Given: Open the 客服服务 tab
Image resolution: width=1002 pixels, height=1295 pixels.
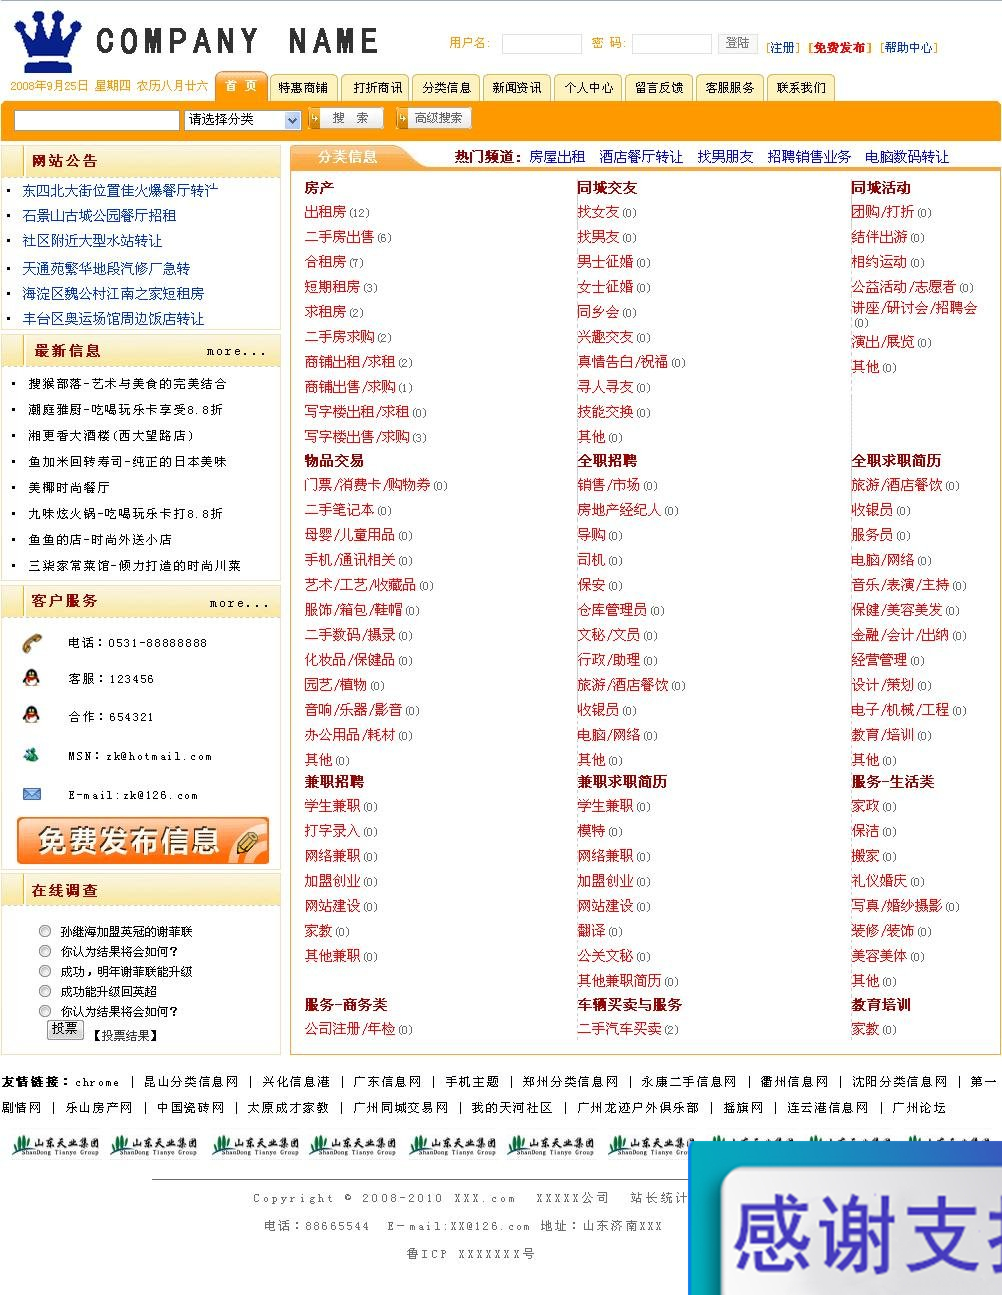Looking at the screenshot, I should point(730,88).
